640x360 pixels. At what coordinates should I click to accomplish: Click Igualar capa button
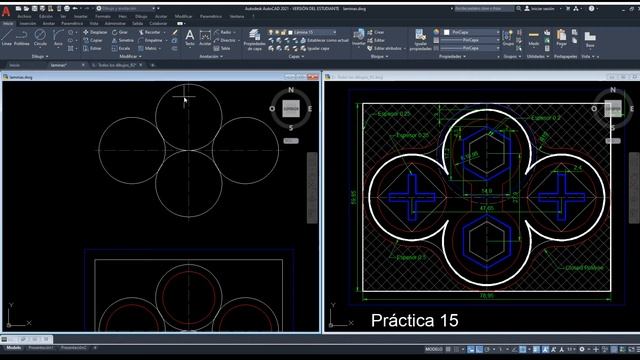point(315,49)
